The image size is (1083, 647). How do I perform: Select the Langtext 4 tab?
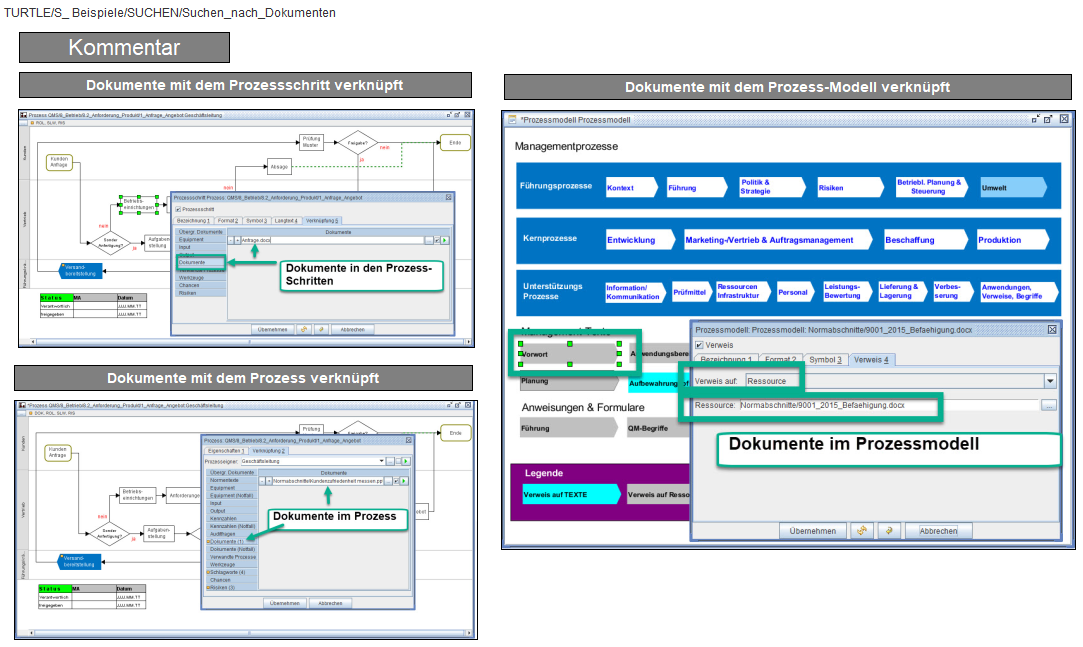pos(286,220)
